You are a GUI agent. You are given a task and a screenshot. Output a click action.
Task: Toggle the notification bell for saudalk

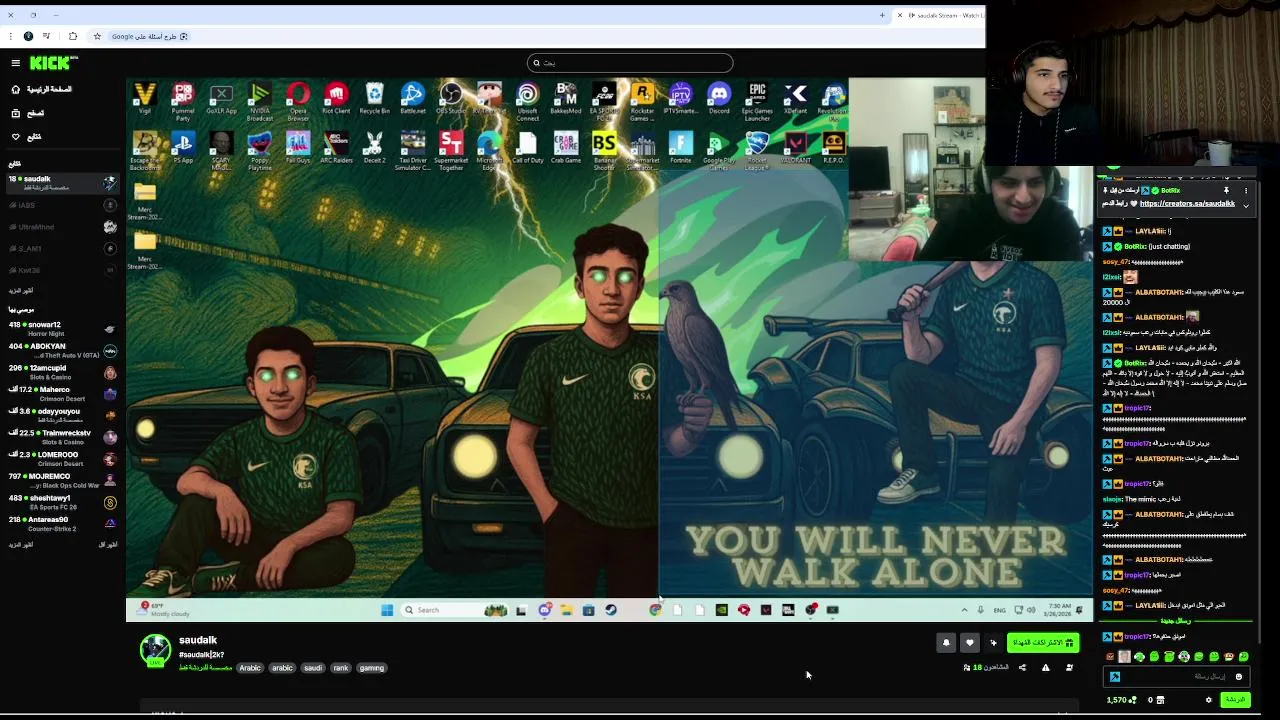(946, 643)
